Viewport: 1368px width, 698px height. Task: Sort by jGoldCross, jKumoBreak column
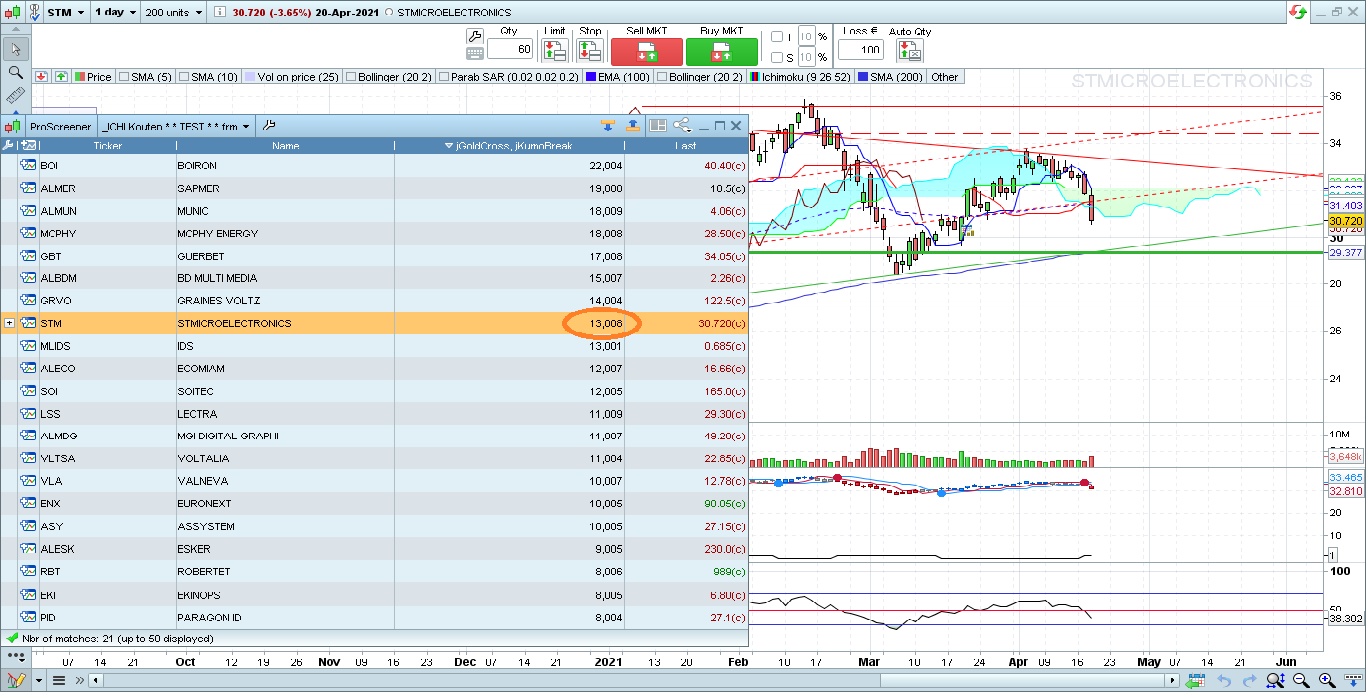[x=509, y=146]
